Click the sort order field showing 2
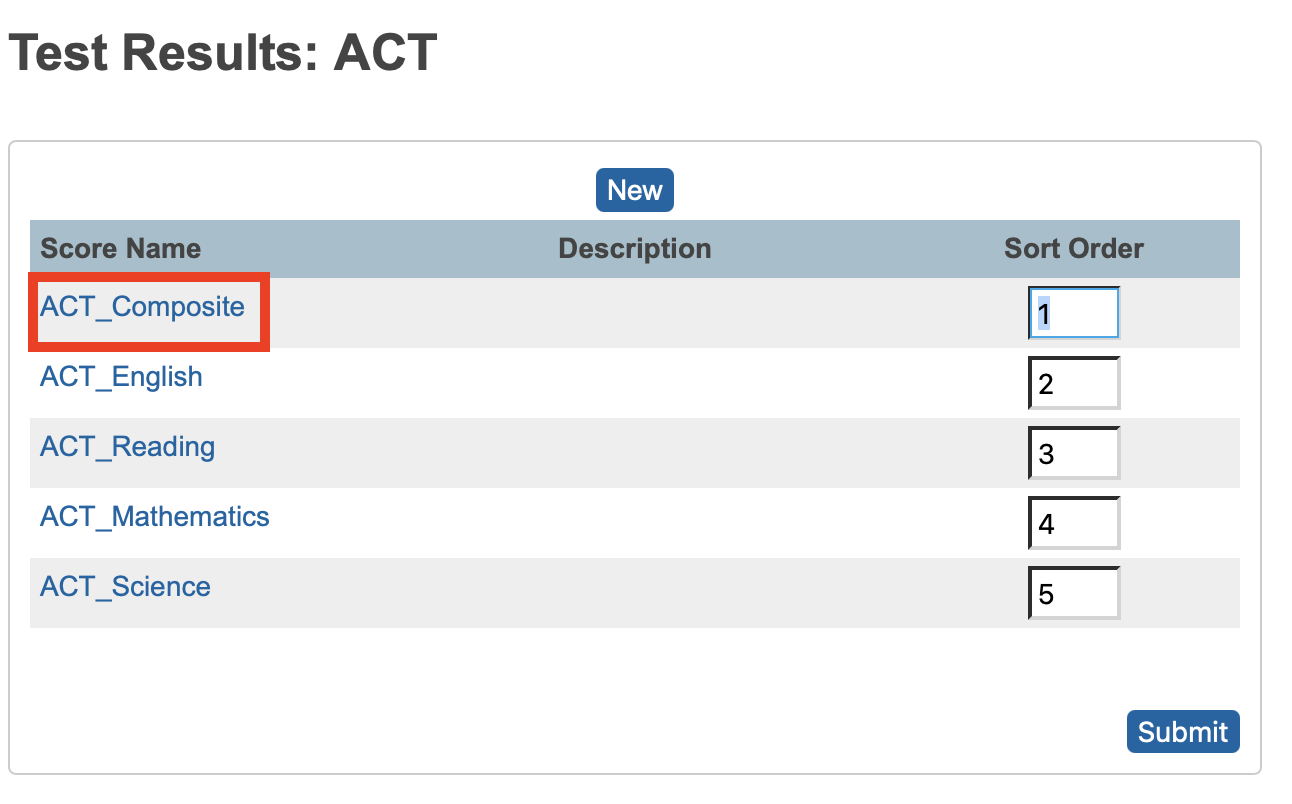 coord(1073,383)
